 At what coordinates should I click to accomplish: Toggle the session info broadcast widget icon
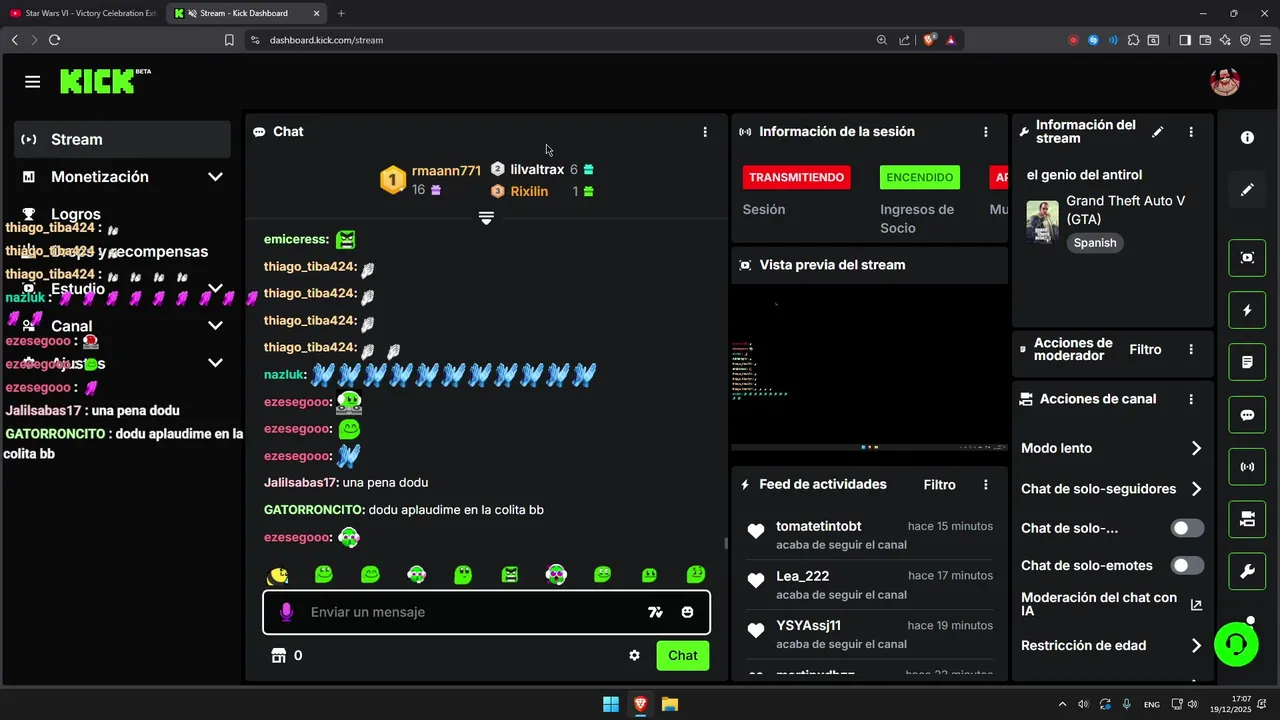(1247, 467)
